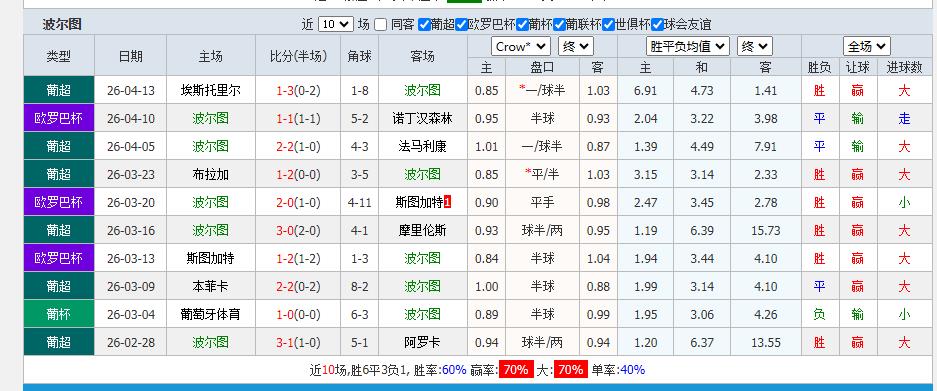This screenshot has width=937, height=391.
Task: Click the 葡超 tag on 26-04-13 row
Action: click(x=59, y=90)
